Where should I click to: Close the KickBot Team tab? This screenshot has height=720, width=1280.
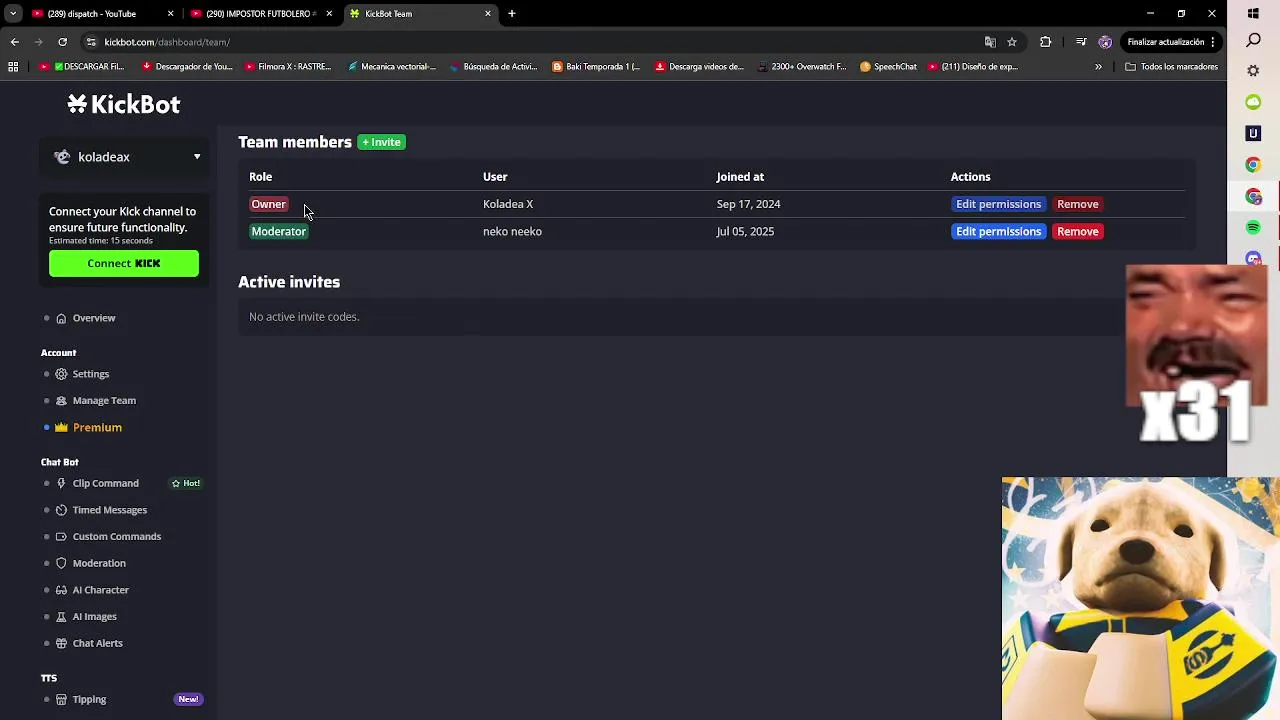tap(488, 14)
